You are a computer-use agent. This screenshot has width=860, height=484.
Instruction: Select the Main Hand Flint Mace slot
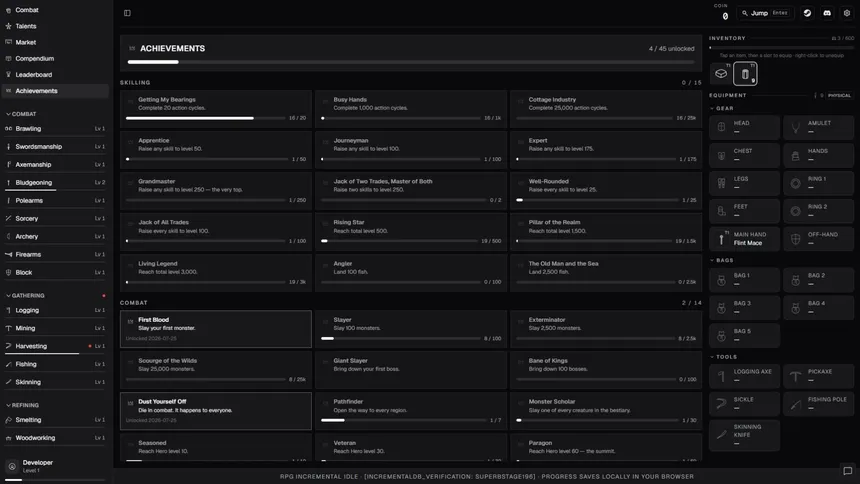coord(744,239)
